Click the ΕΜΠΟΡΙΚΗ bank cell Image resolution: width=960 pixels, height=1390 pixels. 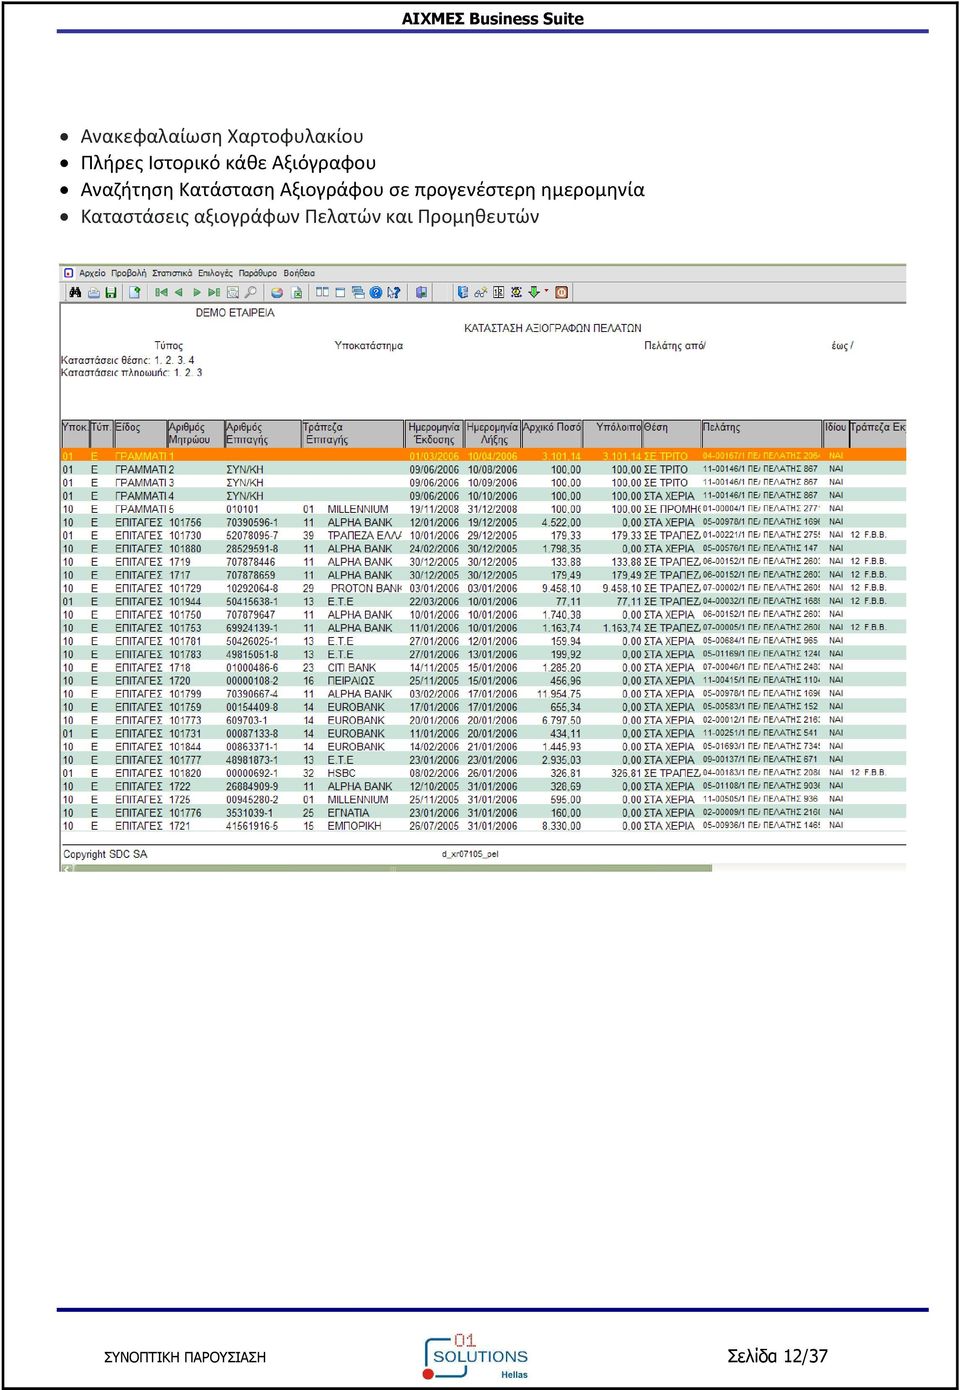(354, 826)
